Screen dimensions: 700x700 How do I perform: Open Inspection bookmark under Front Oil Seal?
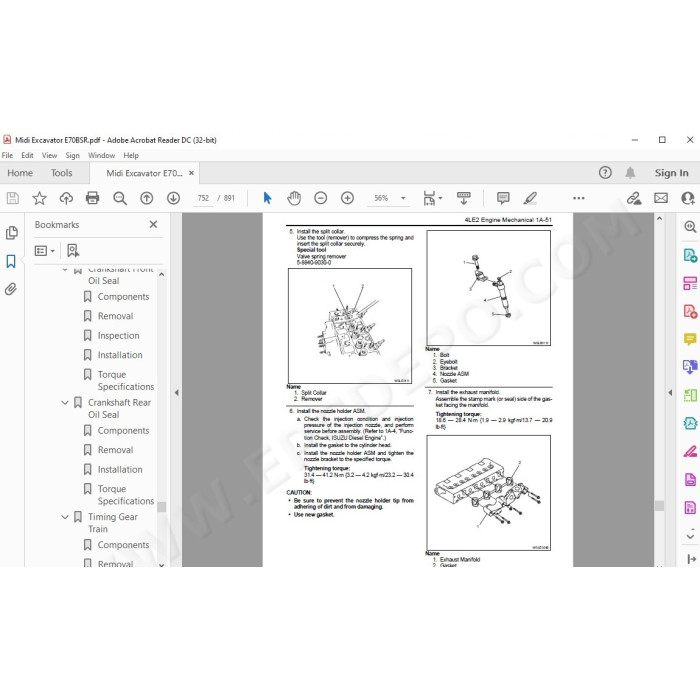pyautogui.click(x=118, y=336)
